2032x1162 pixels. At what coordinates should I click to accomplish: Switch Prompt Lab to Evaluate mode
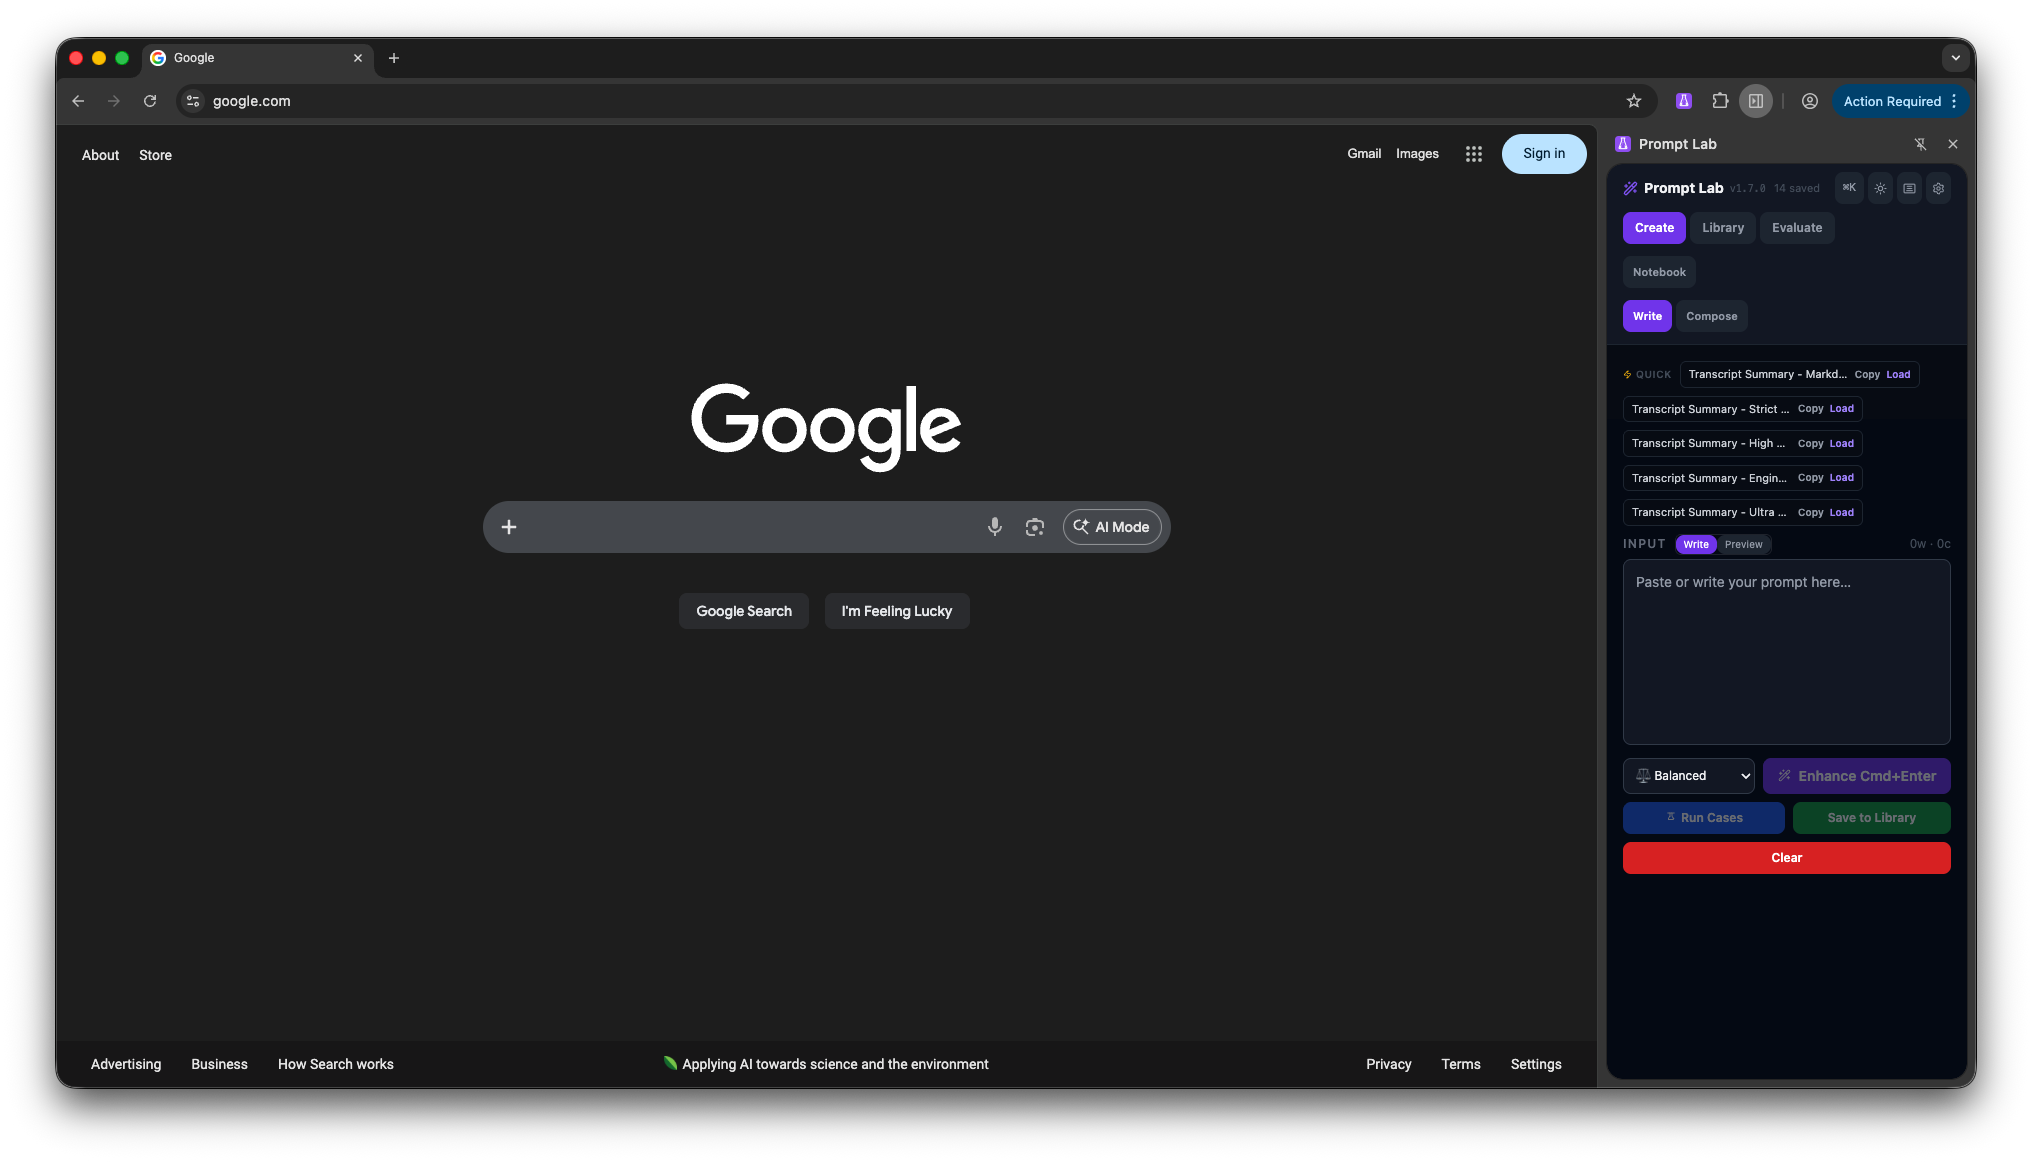(1797, 228)
